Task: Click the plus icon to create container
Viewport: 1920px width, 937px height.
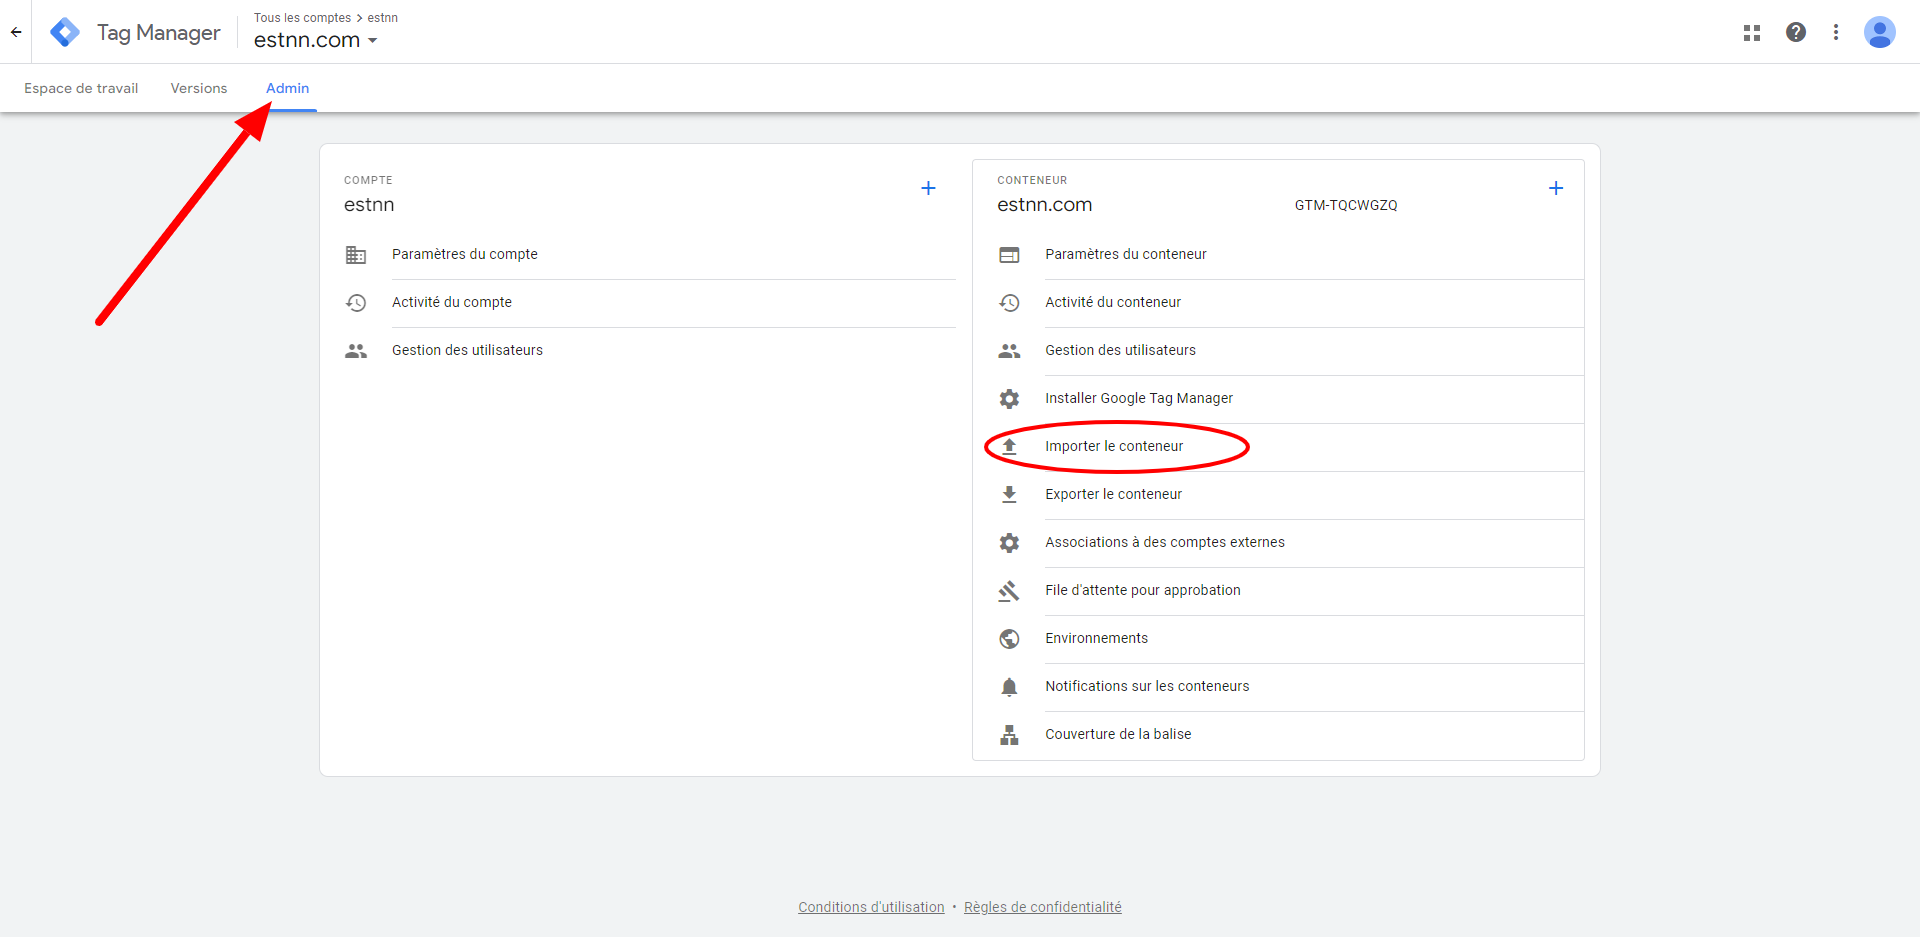Action: [x=1555, y=188]
